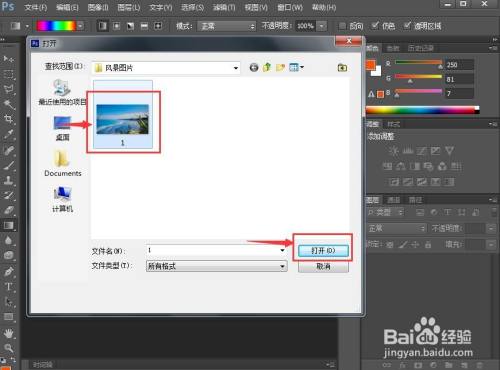This screenshot has width=500, height=370.
Task: Switch to the 样式 (Styles) tab
Action: pyautogui.click(x=394, y=124)
